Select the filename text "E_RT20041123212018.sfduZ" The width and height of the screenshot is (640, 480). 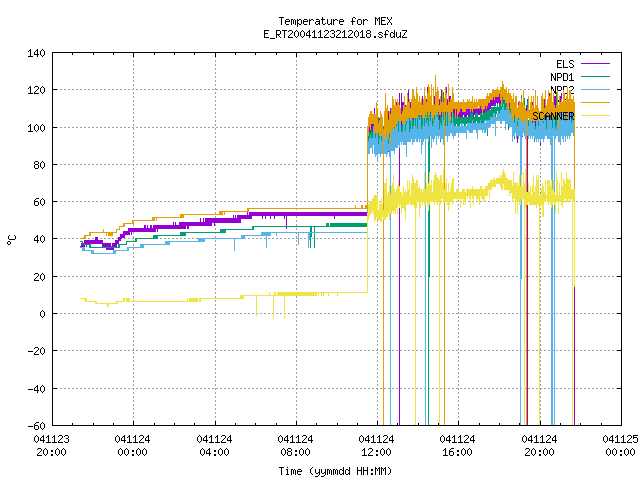pyautogui.click(x=336, y=34)
